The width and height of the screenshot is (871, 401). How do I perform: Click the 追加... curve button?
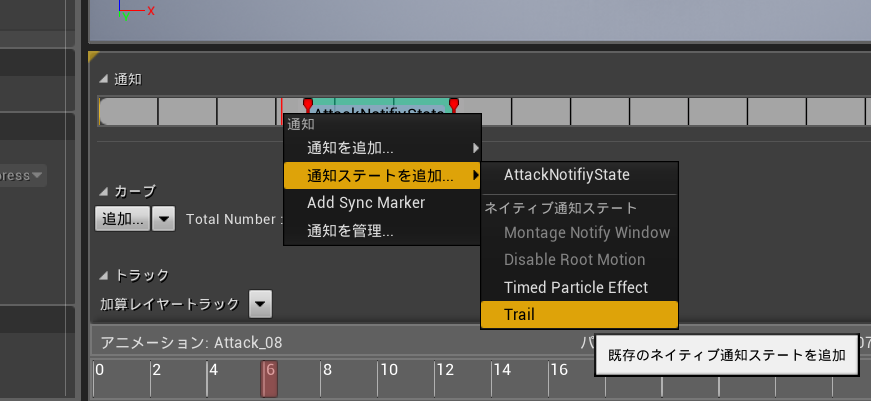coord(122,219)
